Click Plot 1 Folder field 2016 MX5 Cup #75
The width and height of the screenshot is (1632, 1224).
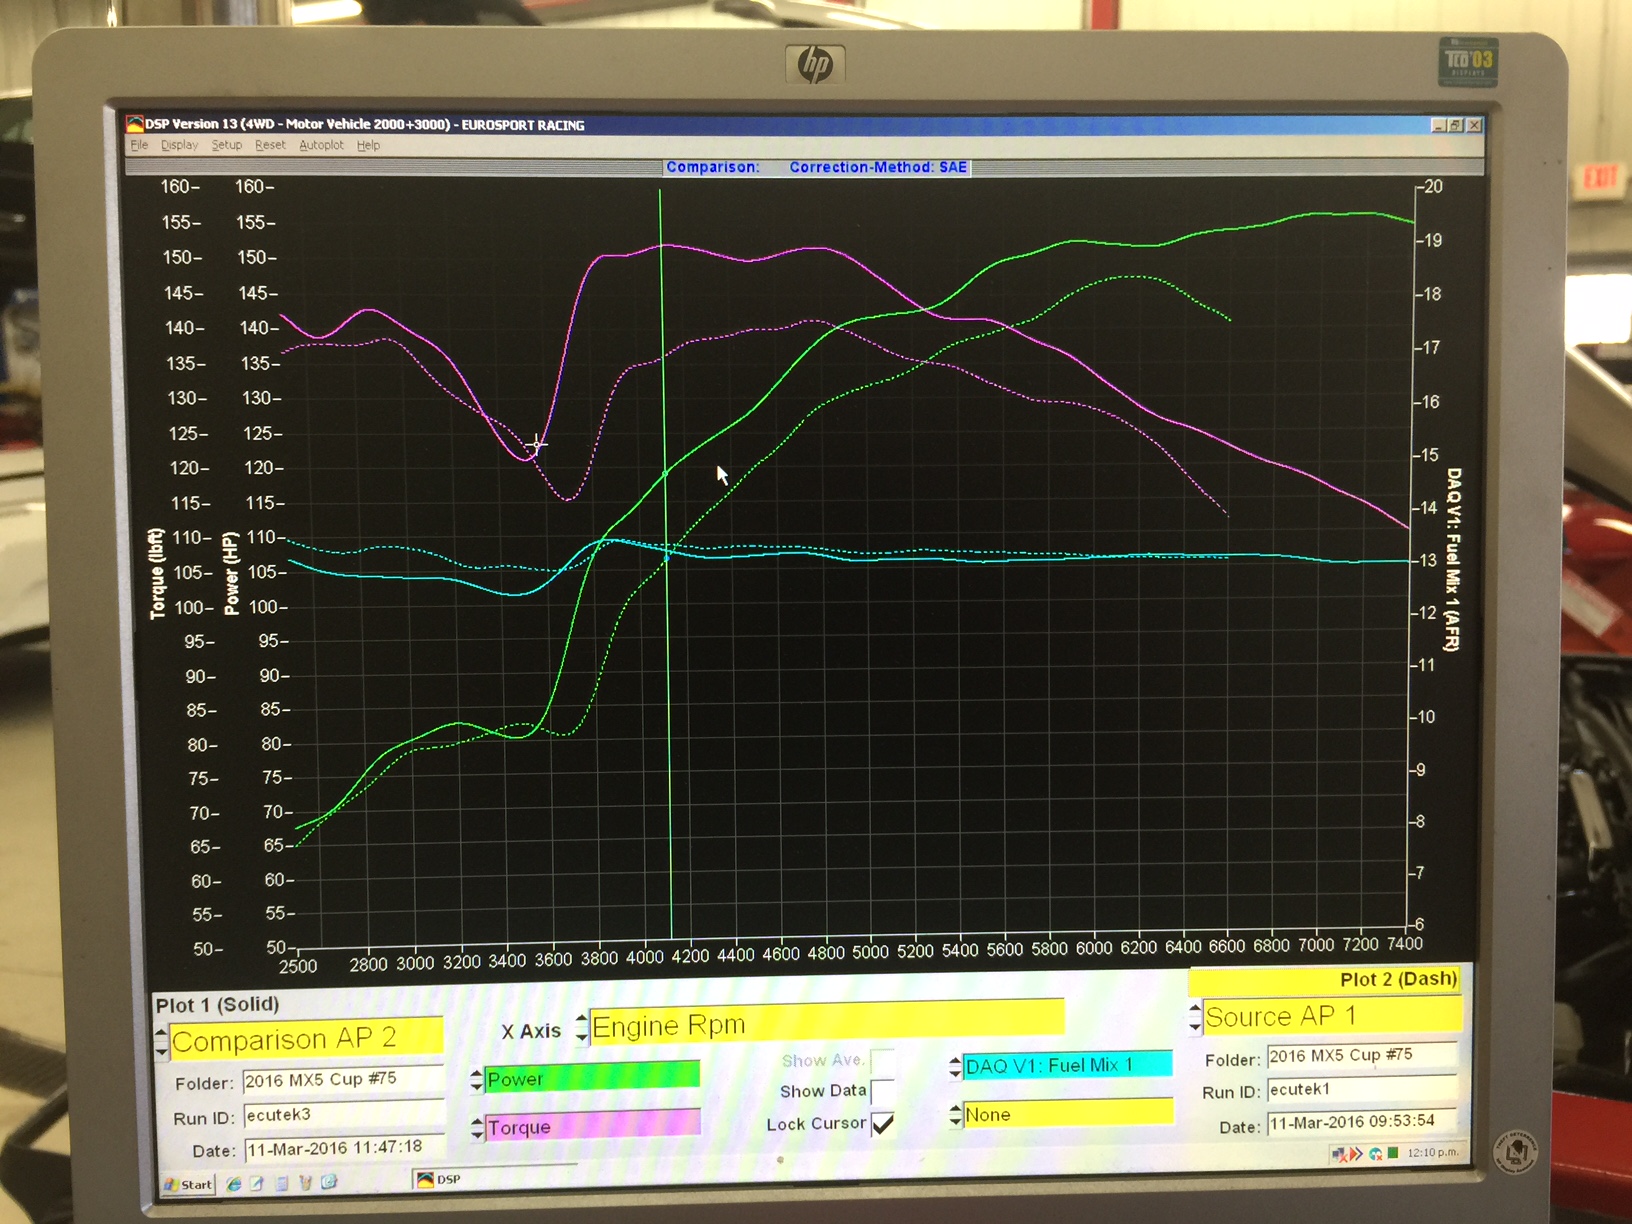[342, 1080]
